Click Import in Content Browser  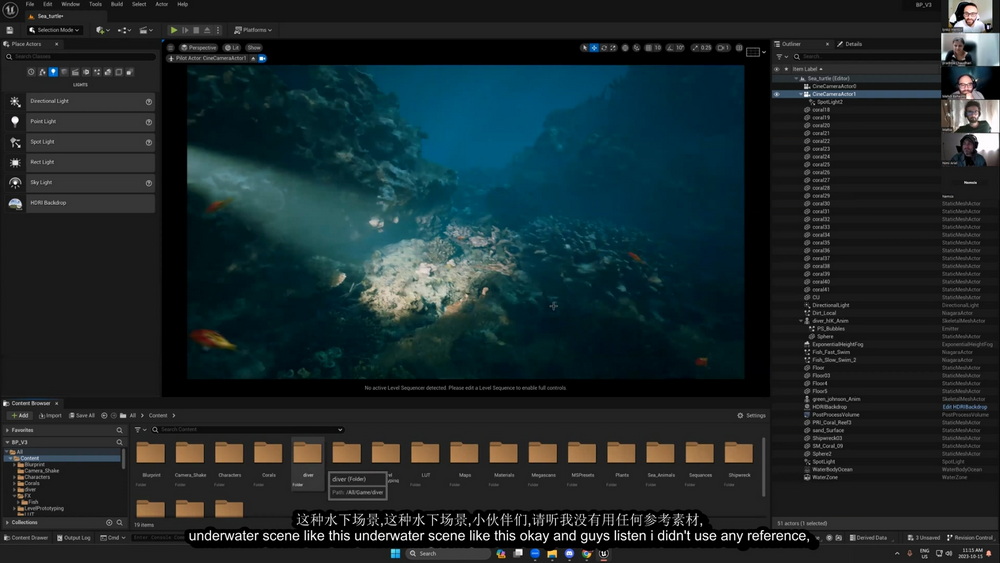[x=50, y=416]
